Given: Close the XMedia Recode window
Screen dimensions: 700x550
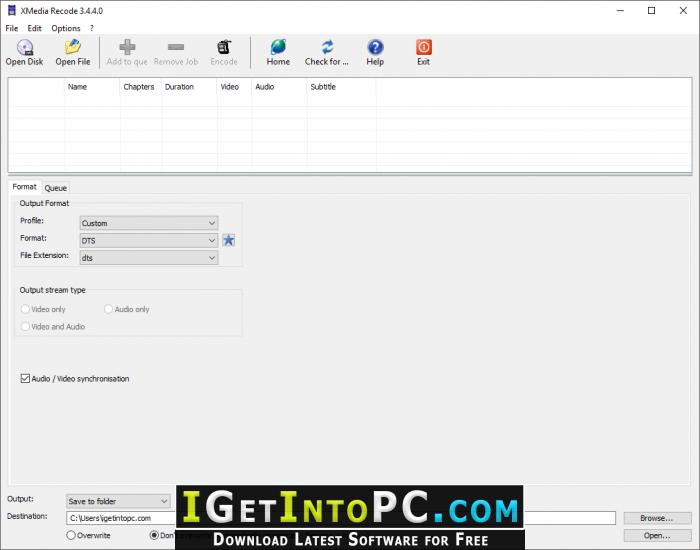Looking at the screenshot, I should point(683,10).
